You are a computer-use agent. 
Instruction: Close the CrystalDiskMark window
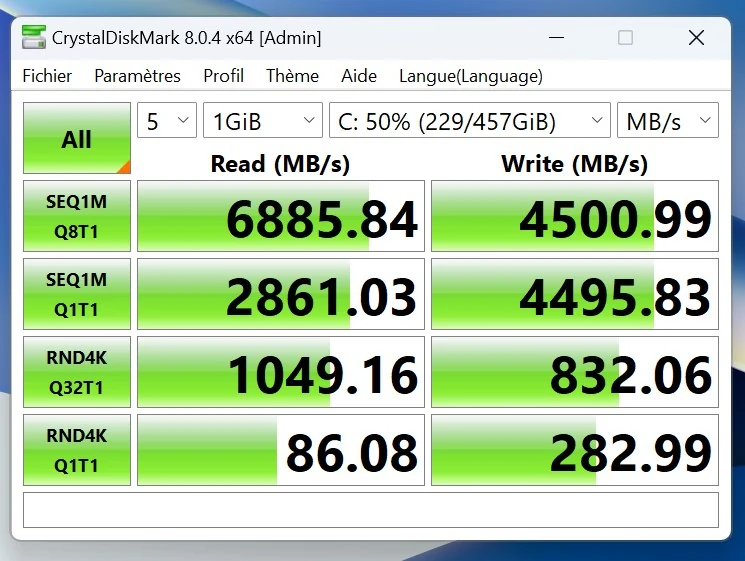(x=696, y=38)
